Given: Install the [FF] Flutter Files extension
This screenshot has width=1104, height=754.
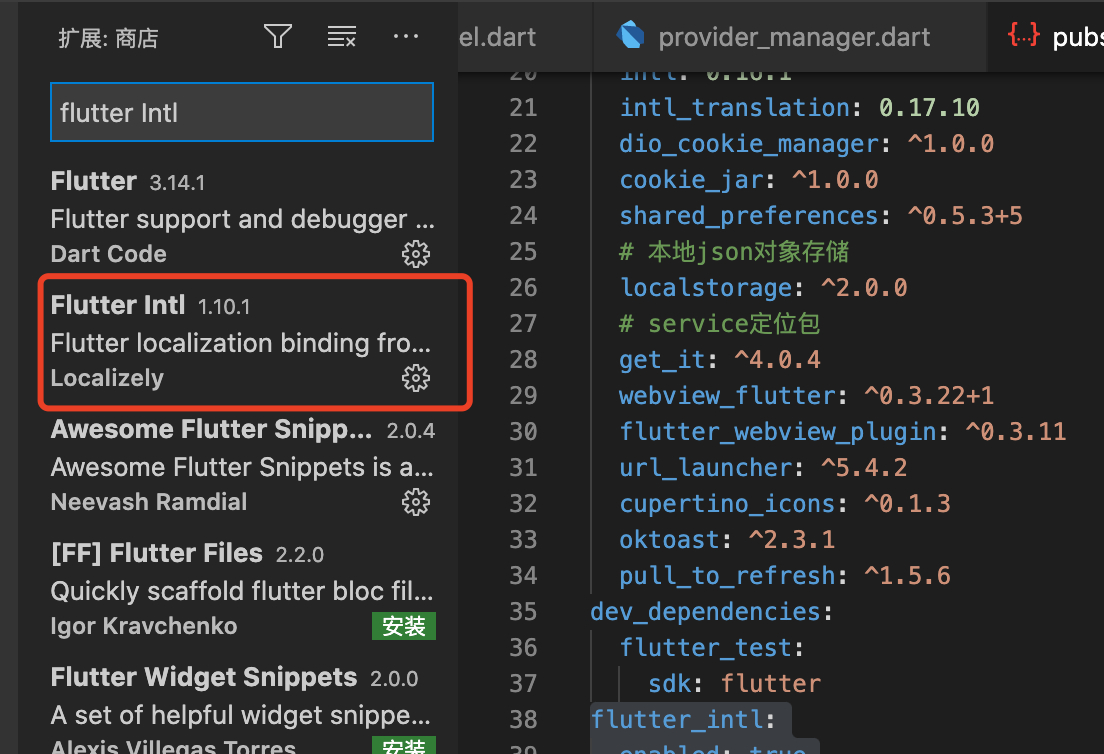Looking at the screenshot, I should [x=403, y=626].
